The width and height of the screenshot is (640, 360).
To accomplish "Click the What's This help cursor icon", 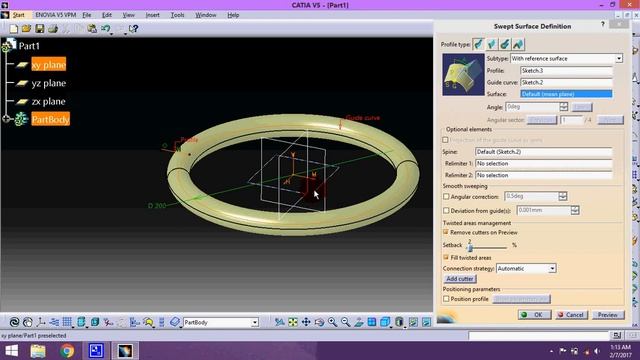I will 133,29.
